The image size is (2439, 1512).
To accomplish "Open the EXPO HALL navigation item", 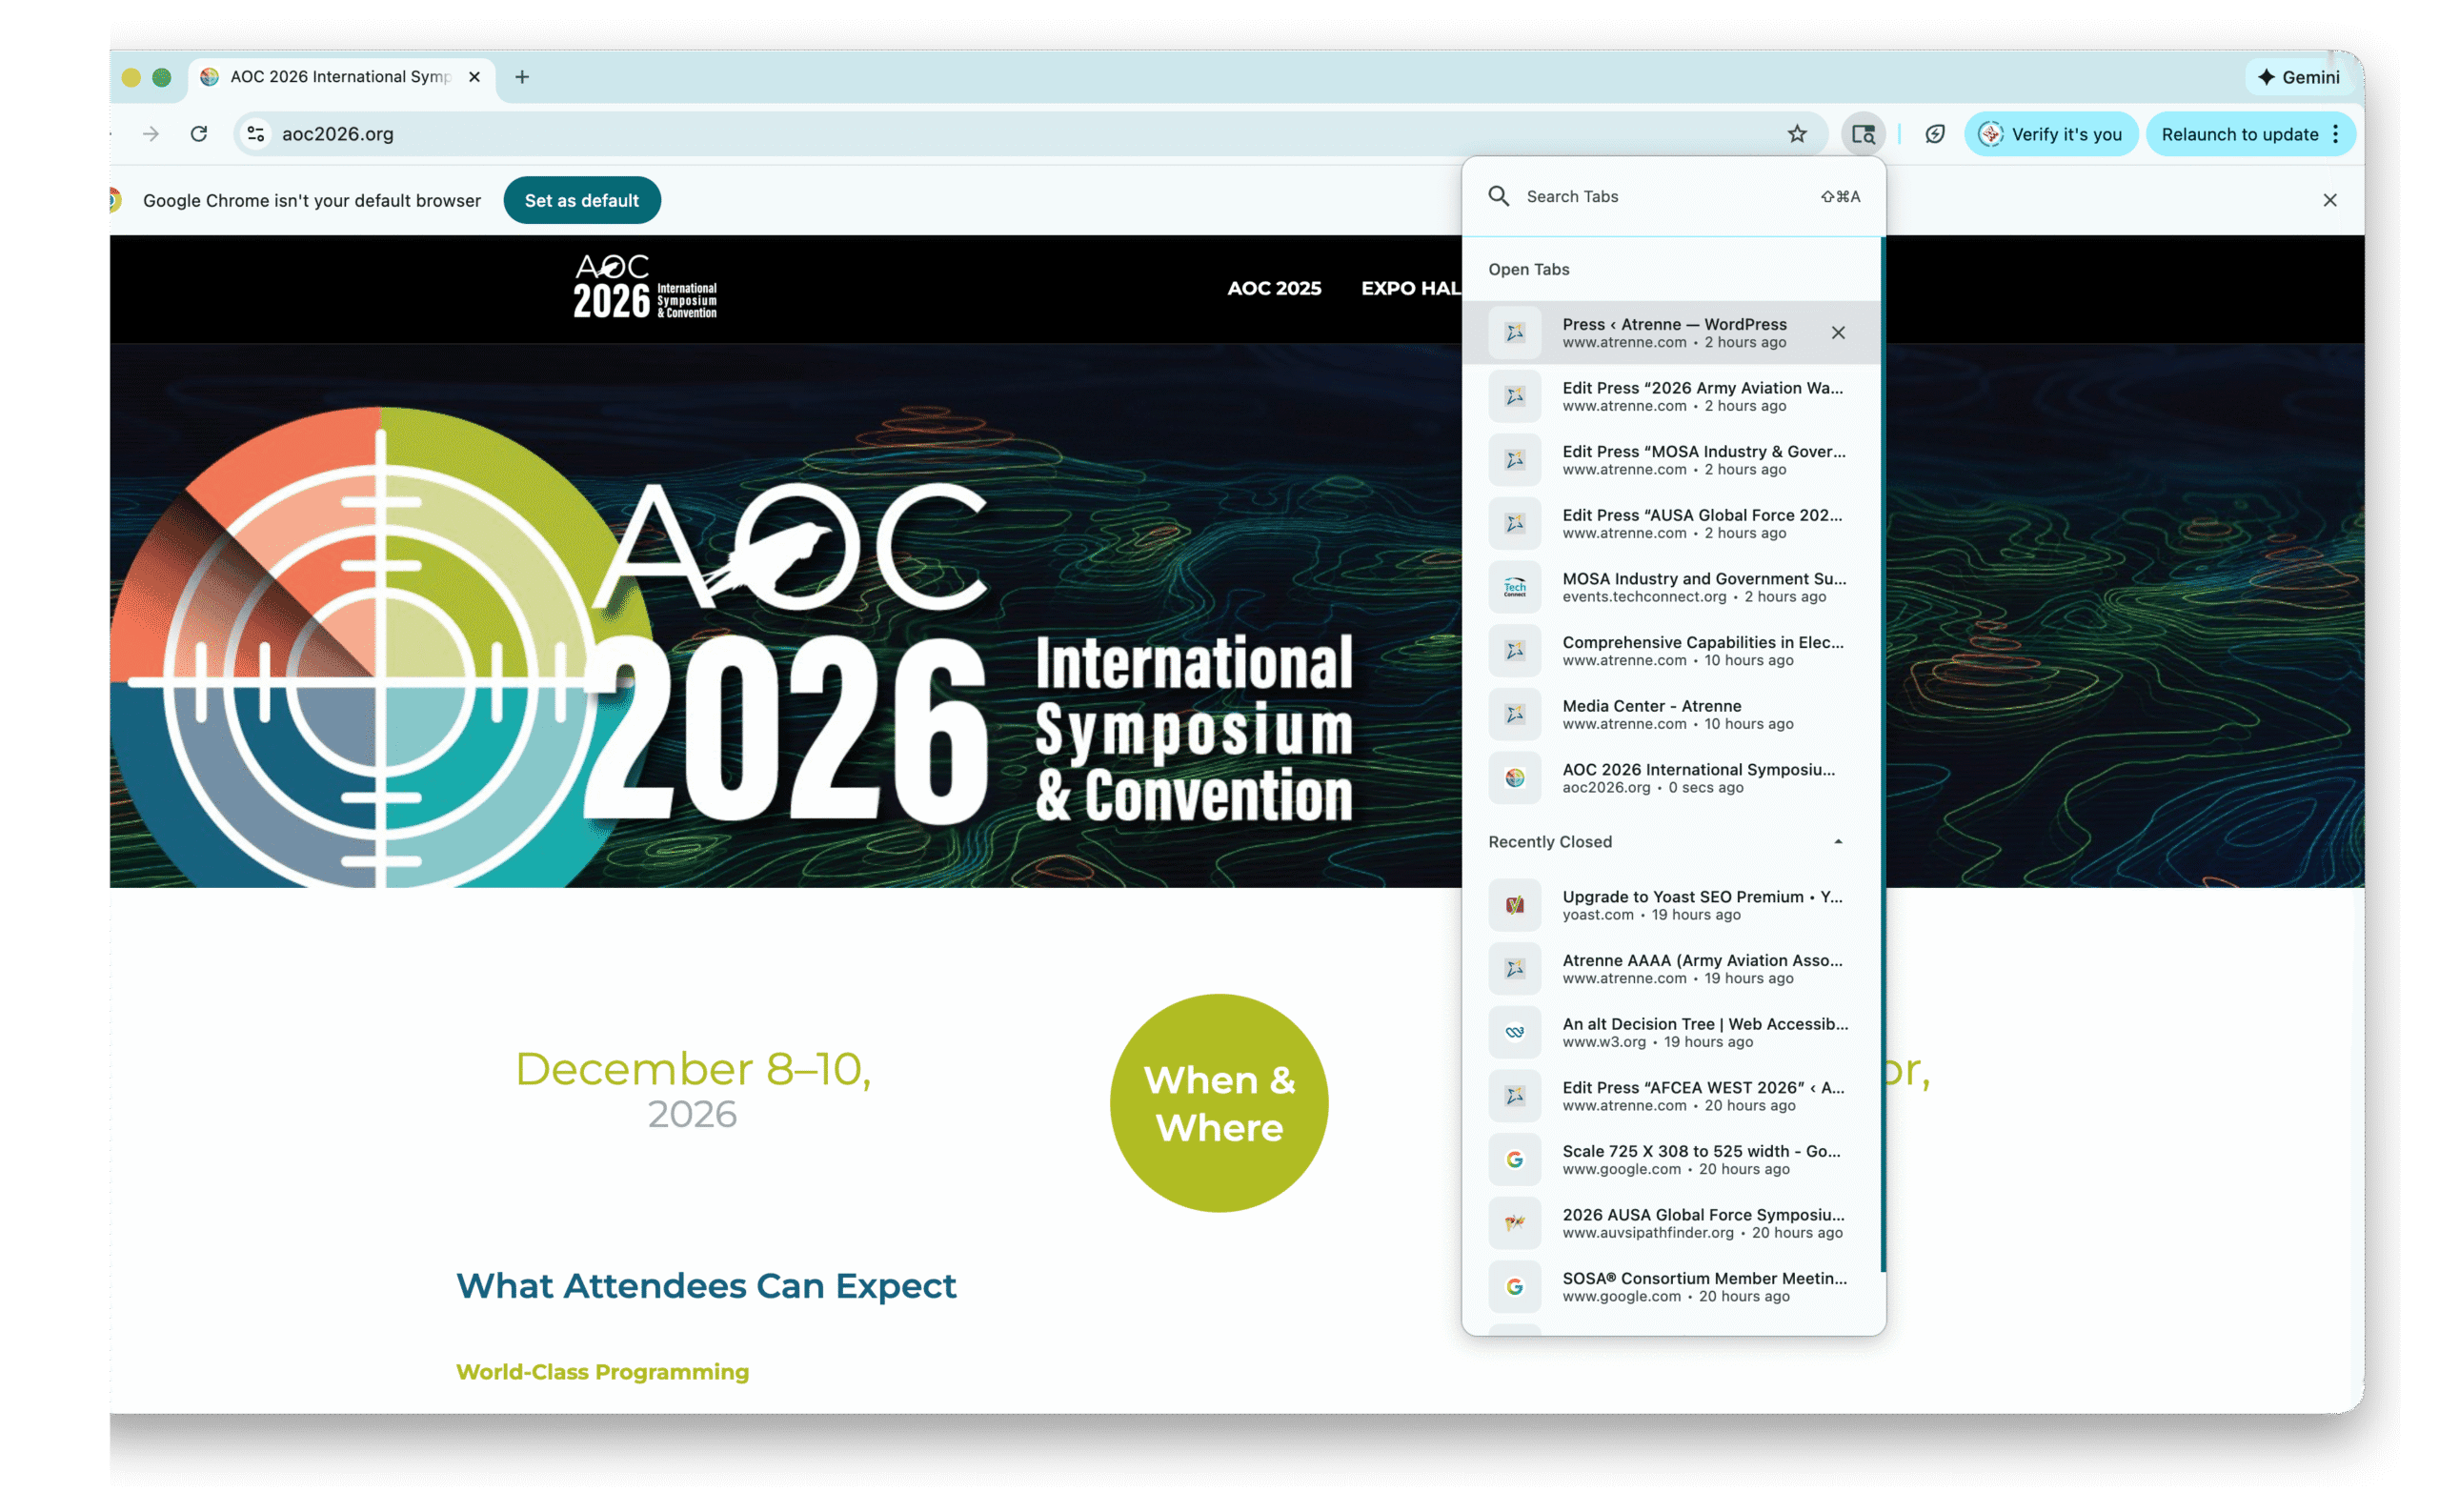I will point(1412,288).
